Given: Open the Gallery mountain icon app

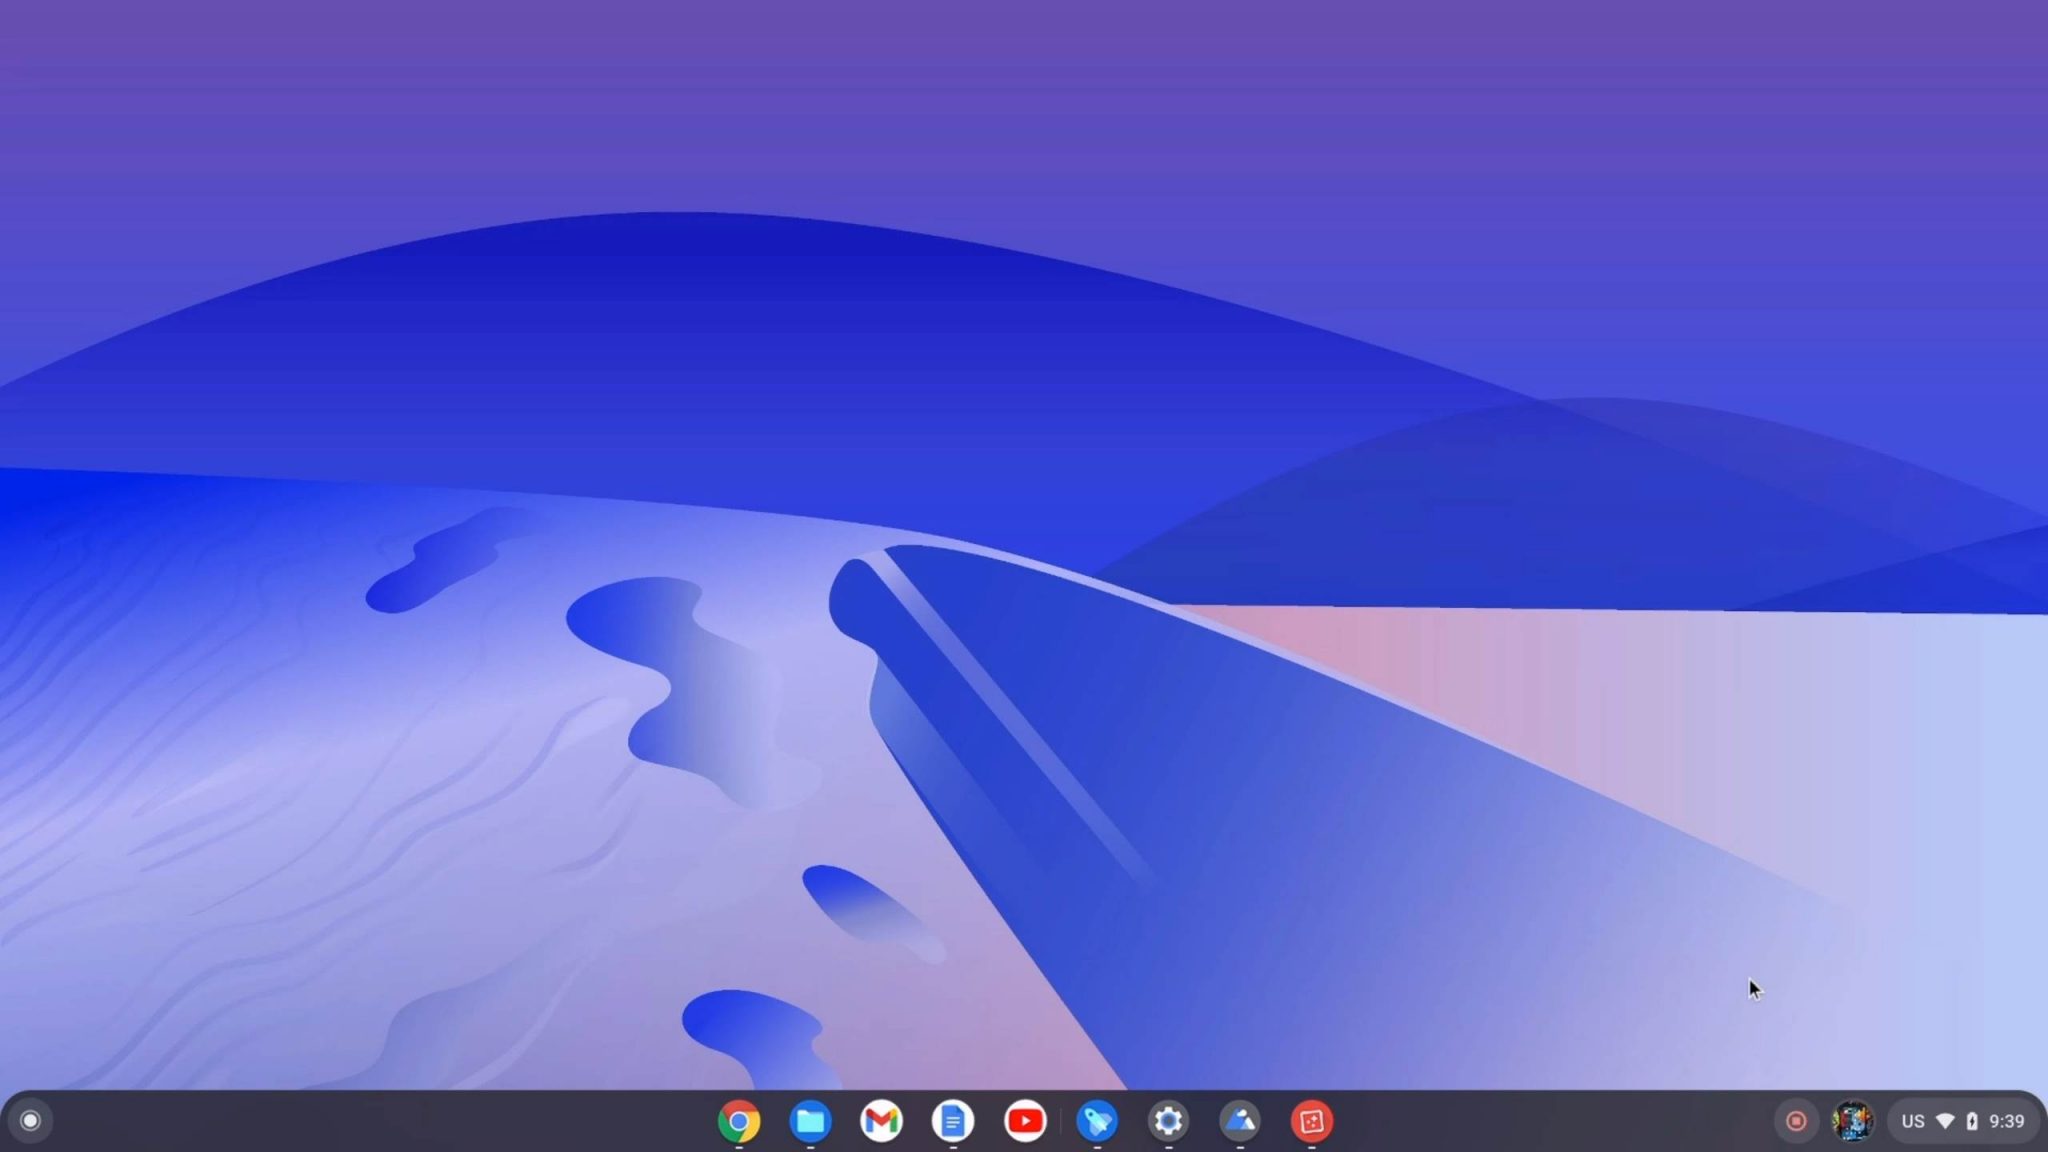Looking at the screenshot, I should point(1240,1121).
